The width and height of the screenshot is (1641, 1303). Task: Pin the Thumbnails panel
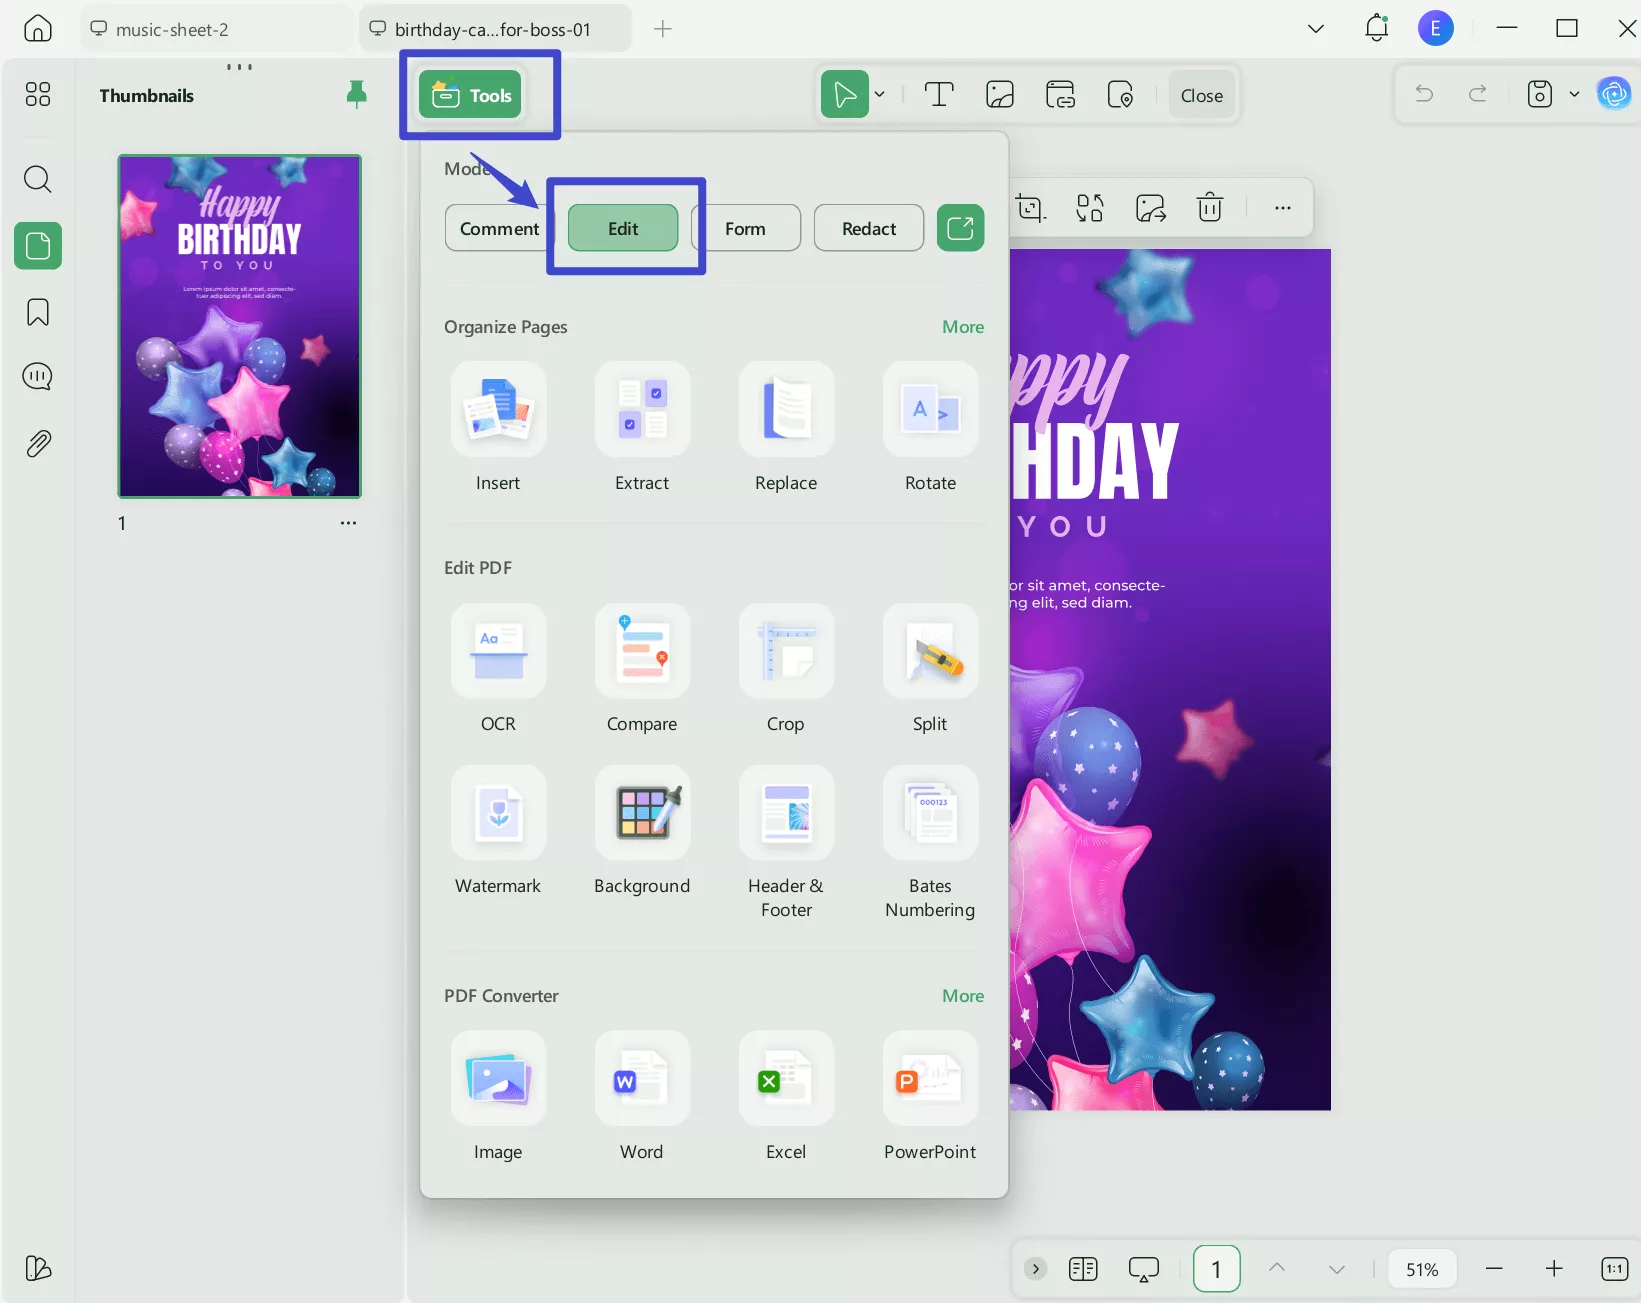click(x=357, y=94)
